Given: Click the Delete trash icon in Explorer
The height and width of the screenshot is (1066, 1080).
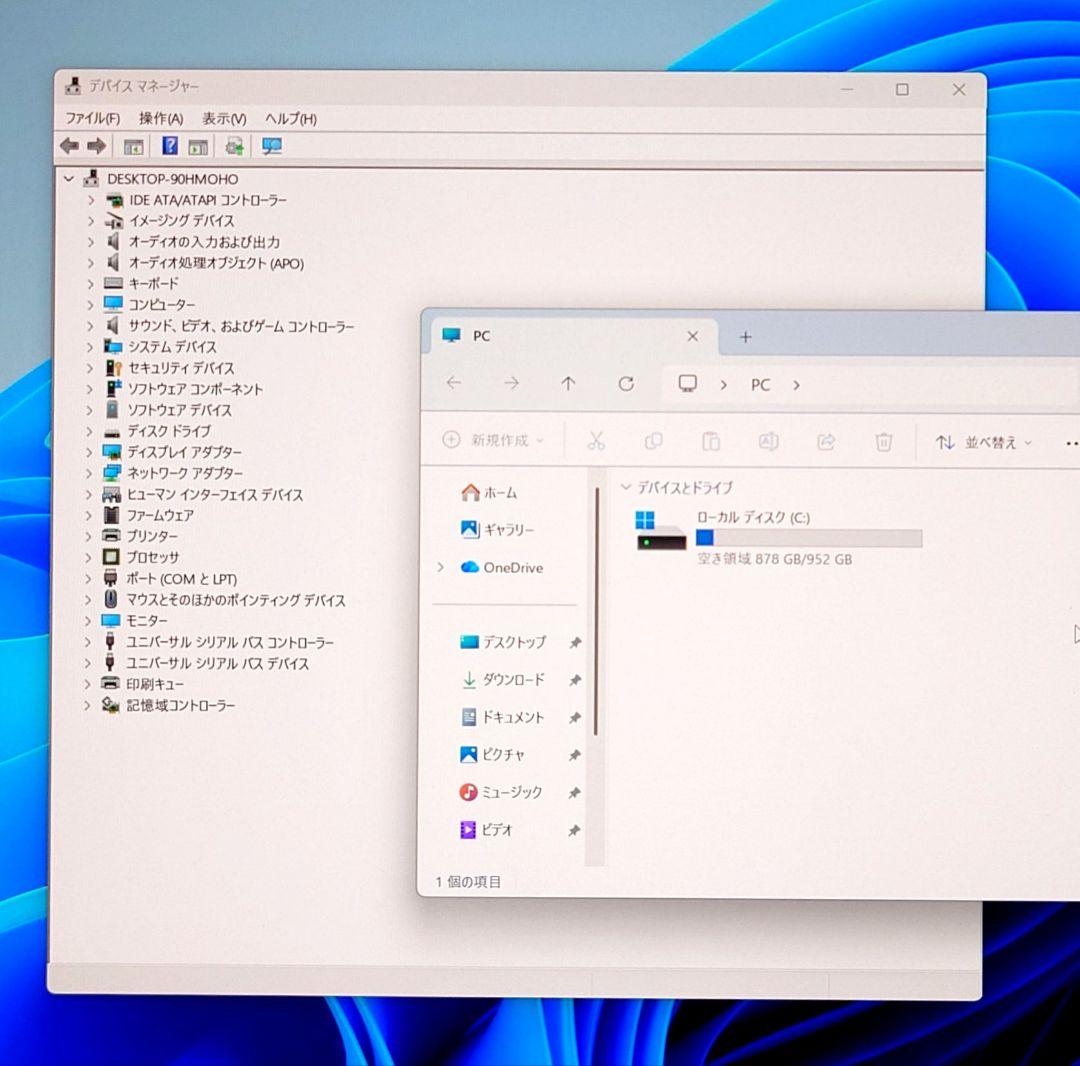Looking at the screenshot, I should tap(884, 441).
